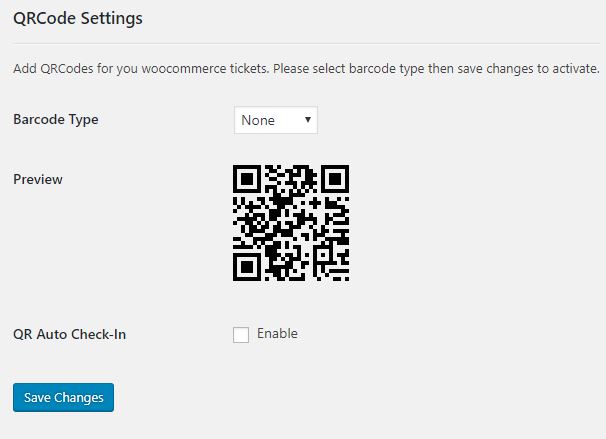The image size is (606, 439).
Task: Open the Barcode Type dropdown
Action: pyautogui.click(x=276, y=120)
